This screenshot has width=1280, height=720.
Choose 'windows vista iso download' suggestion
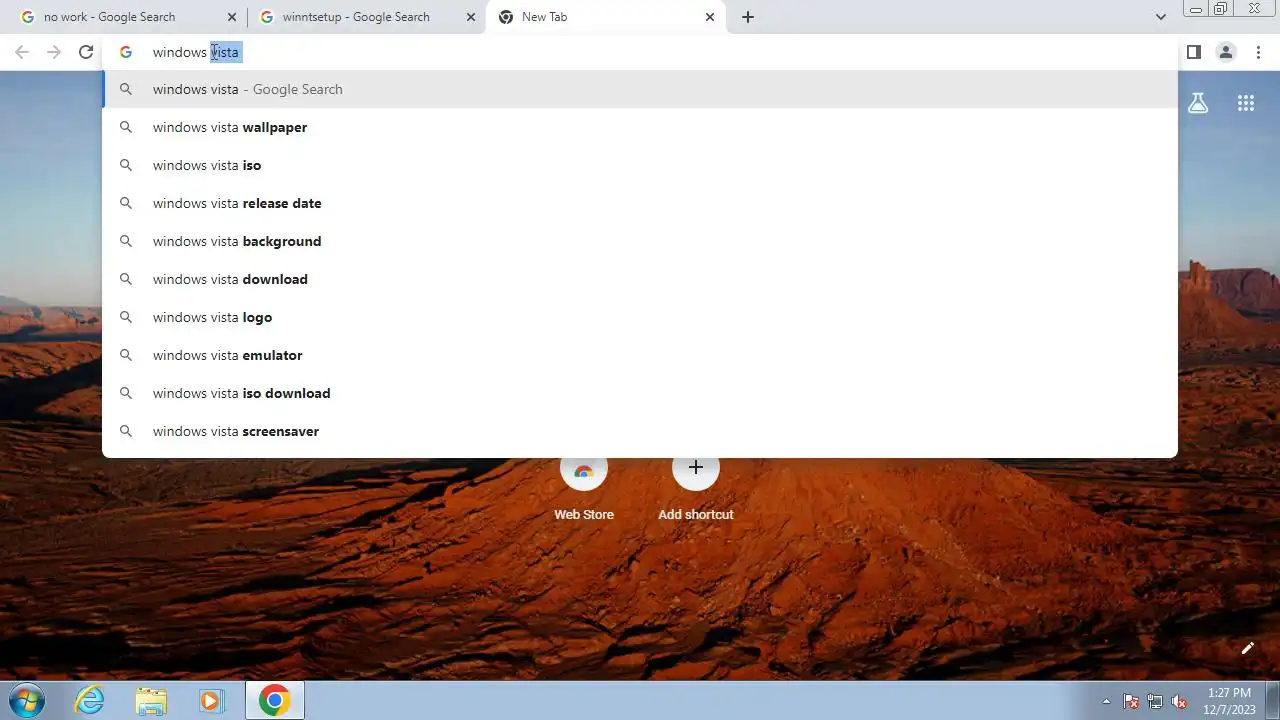click(x=640, y=393)
